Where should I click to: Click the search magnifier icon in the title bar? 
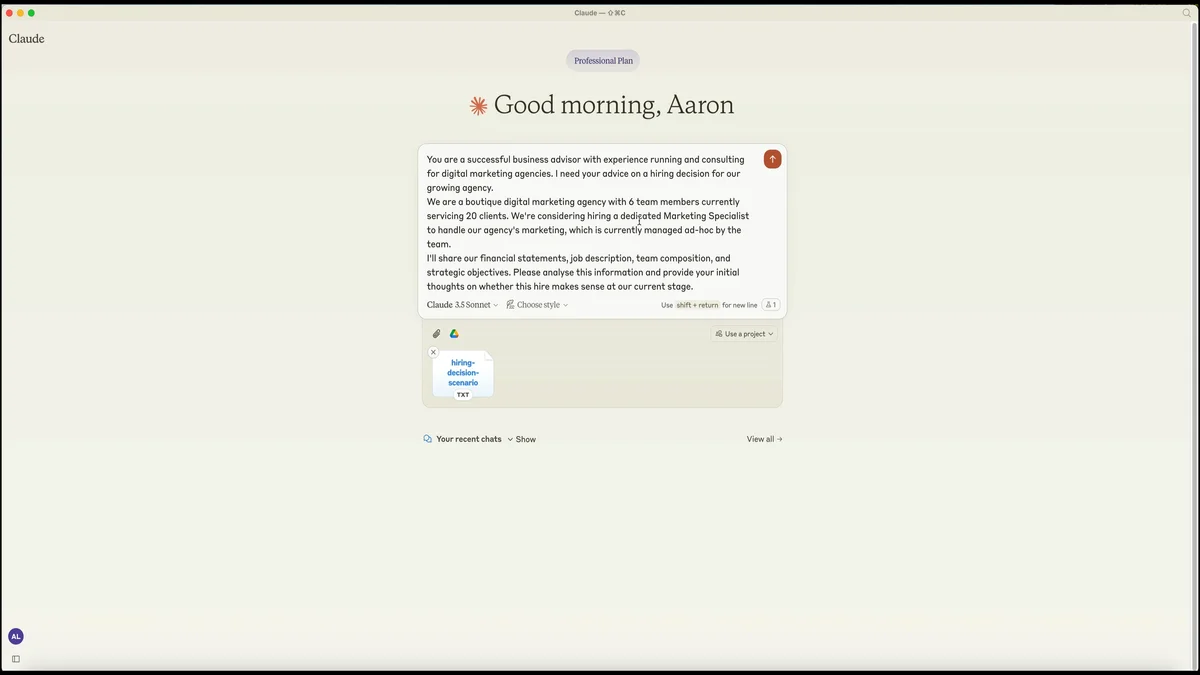click(x=1187, y=13)
